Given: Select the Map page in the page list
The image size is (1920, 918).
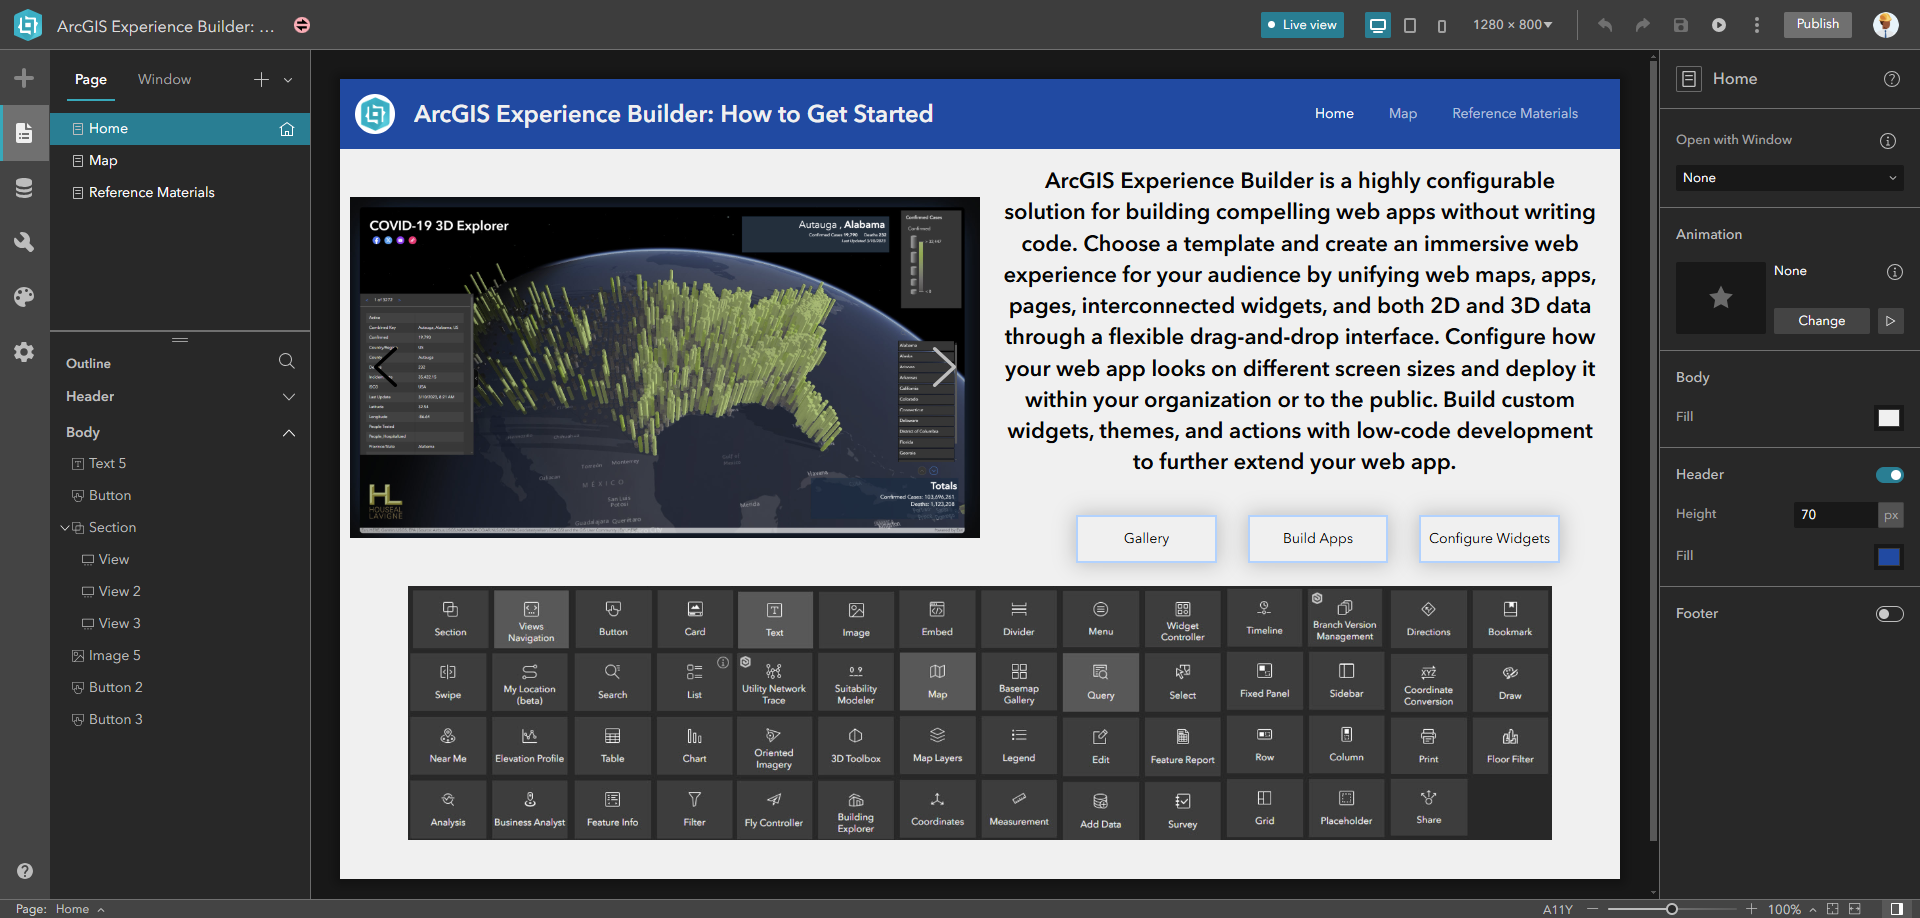Looking at the screenshot, I should coord(103,160).
